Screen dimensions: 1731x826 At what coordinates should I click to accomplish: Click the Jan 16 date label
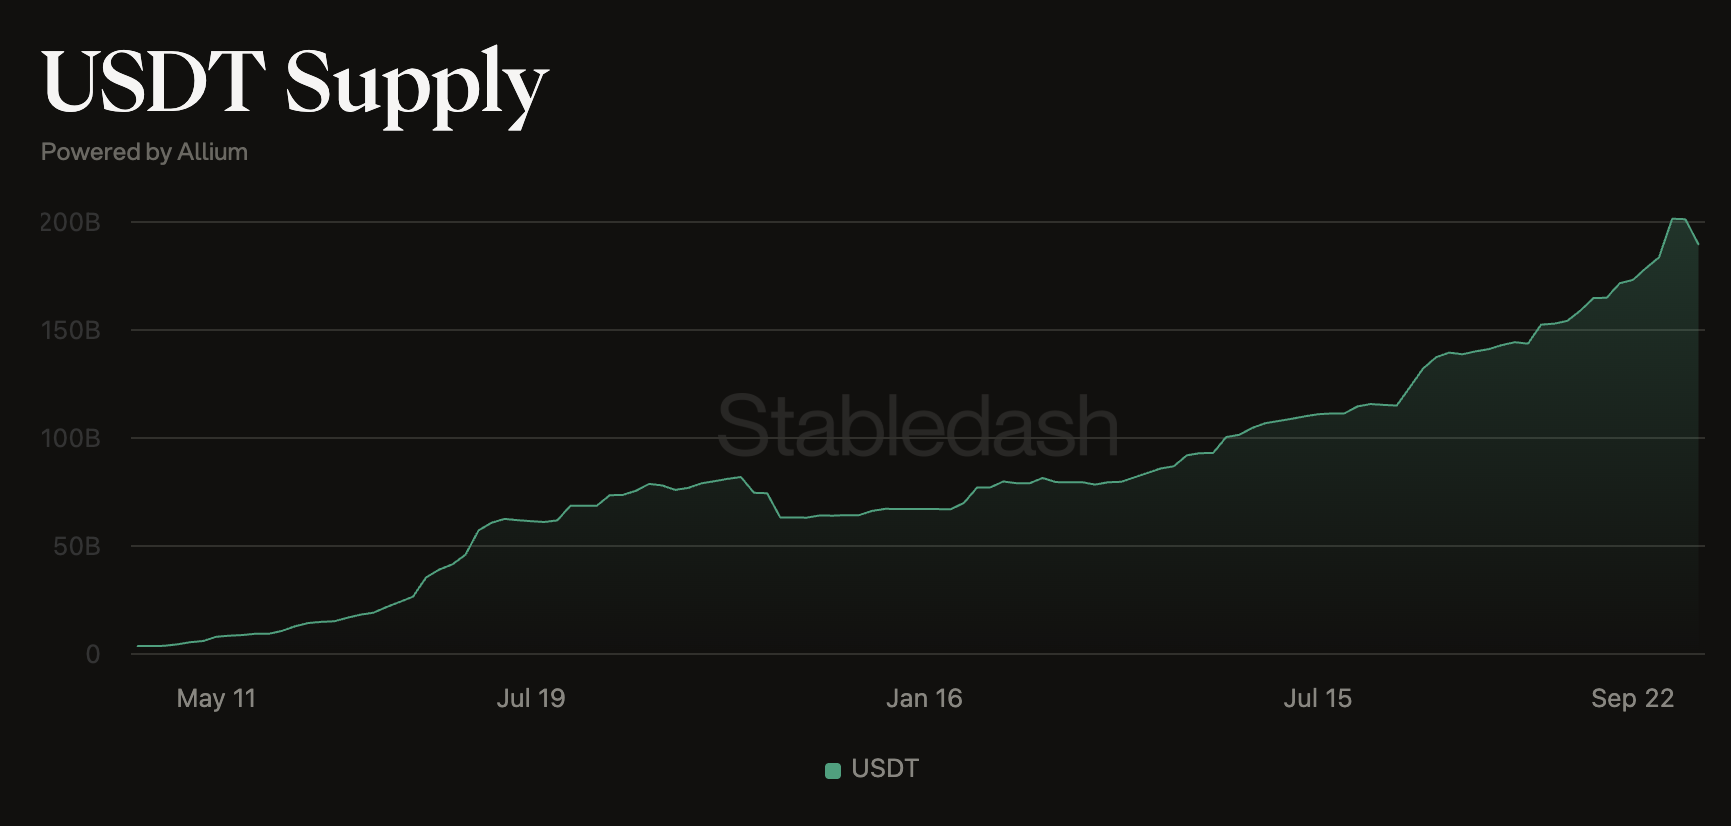coord(924,698)
